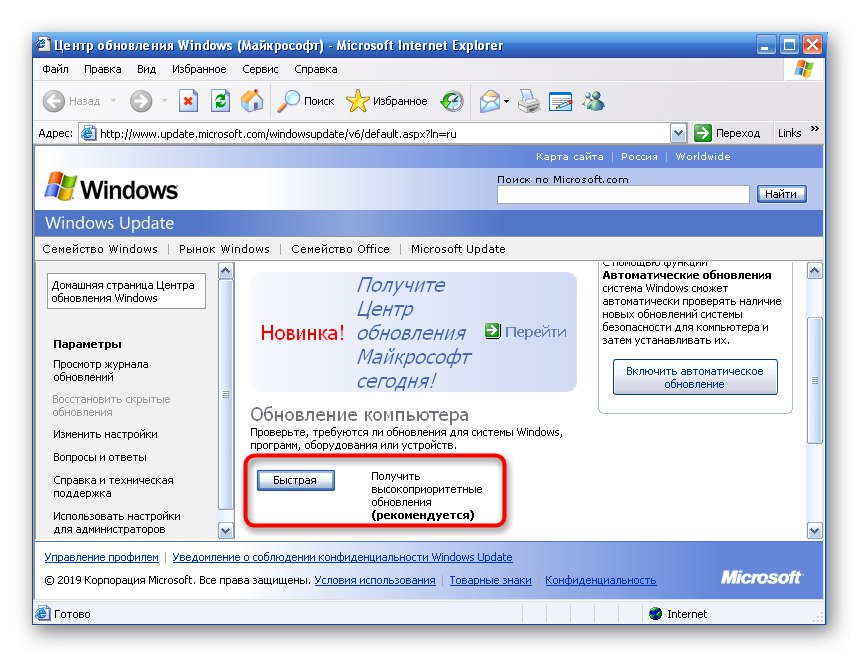Go to Home page icon

(252, 101)
